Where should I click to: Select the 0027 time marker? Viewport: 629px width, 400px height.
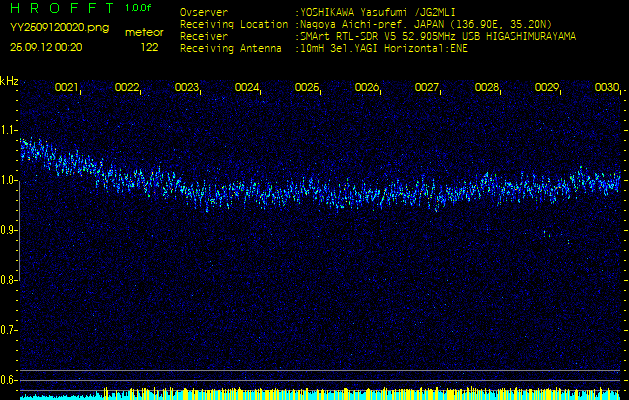pyautogui.click(x=427, y=88)
